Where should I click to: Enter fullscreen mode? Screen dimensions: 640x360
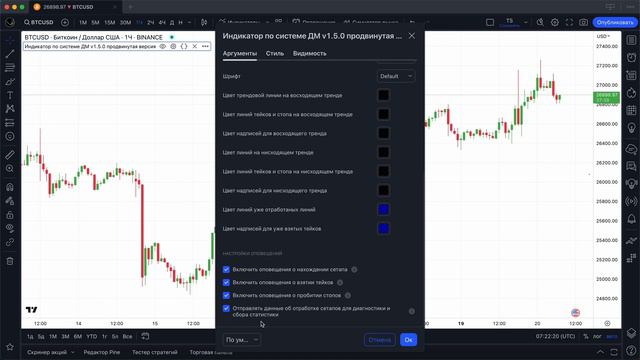[x=569, y=22]
